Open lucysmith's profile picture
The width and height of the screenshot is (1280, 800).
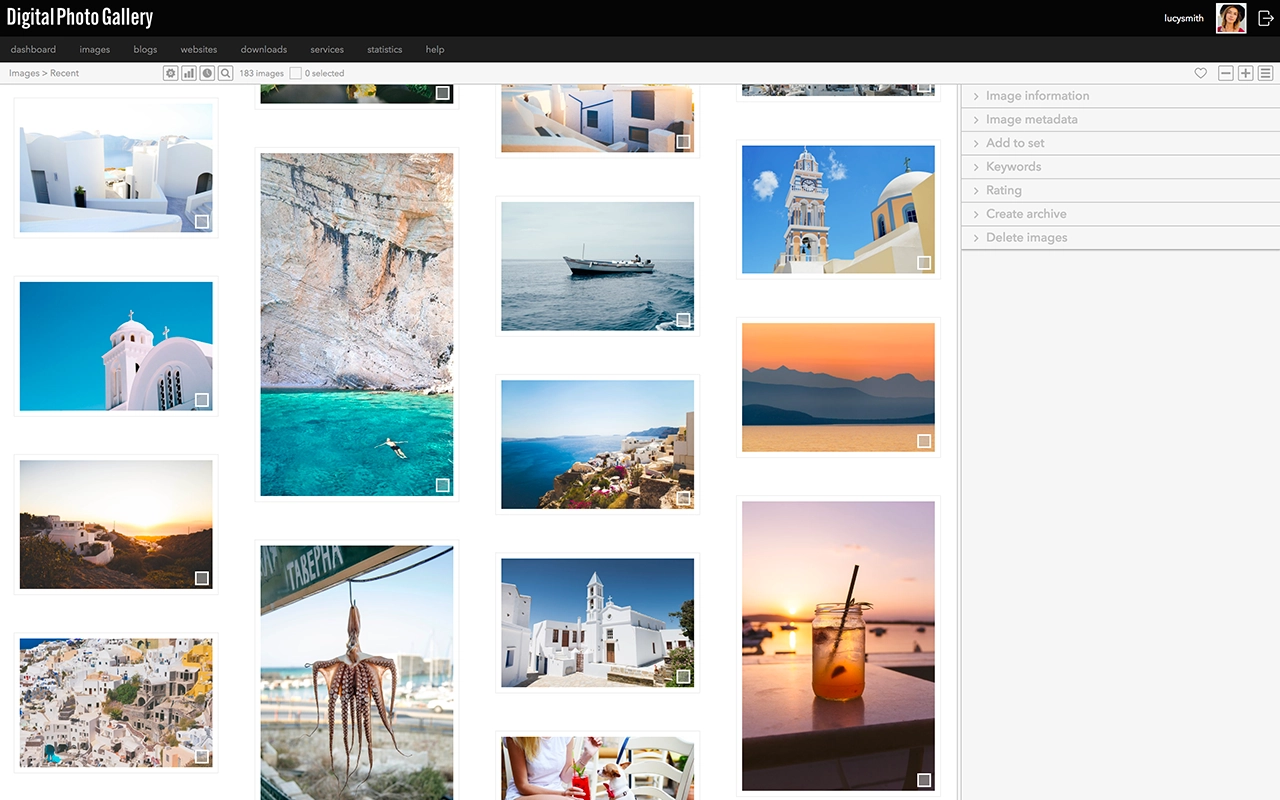click(x=1231, y=17)
